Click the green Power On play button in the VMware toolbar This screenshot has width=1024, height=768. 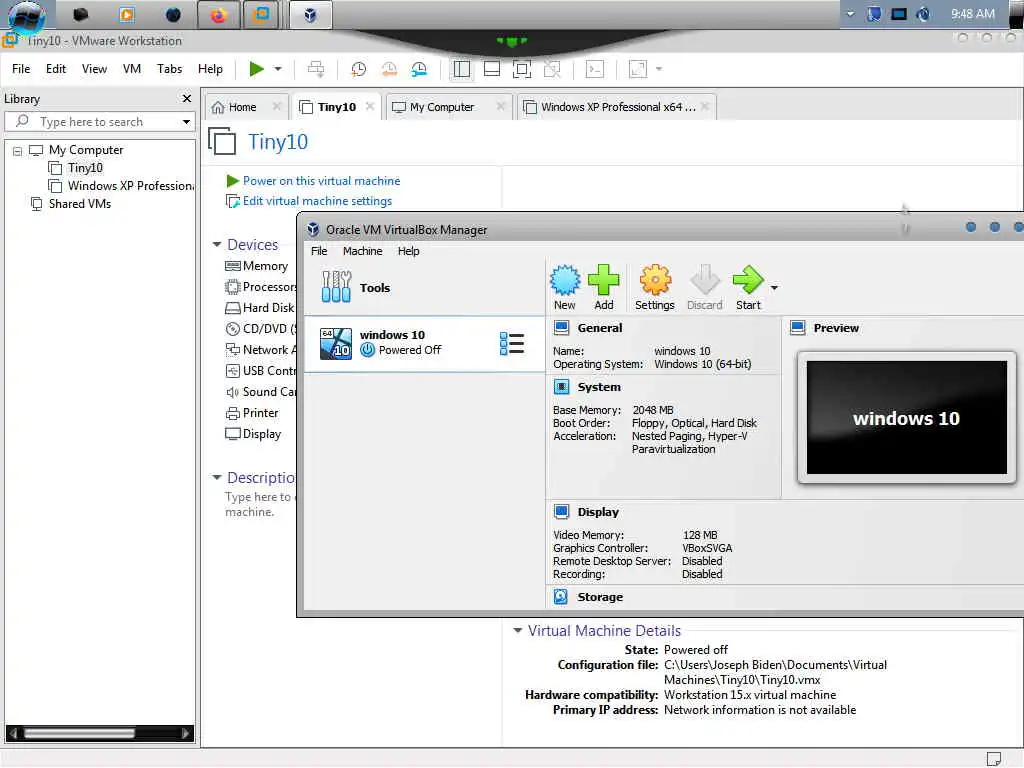(257, 69)
